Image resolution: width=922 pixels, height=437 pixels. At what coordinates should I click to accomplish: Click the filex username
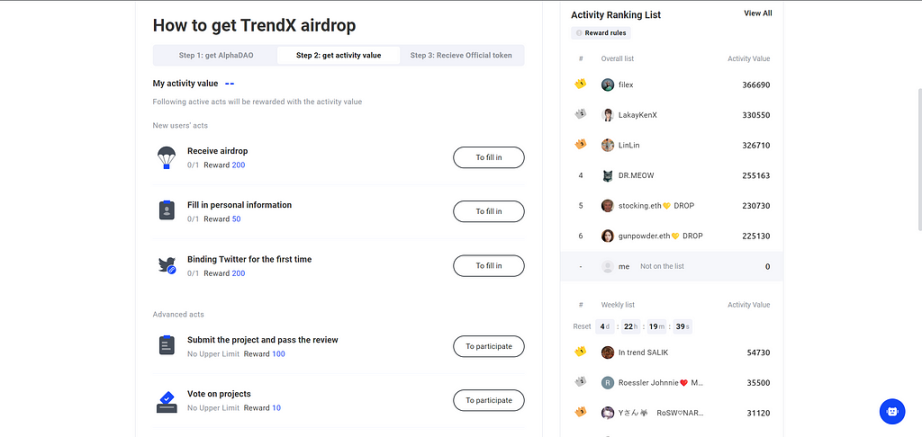pyautogui.click(x=626, y=85)
